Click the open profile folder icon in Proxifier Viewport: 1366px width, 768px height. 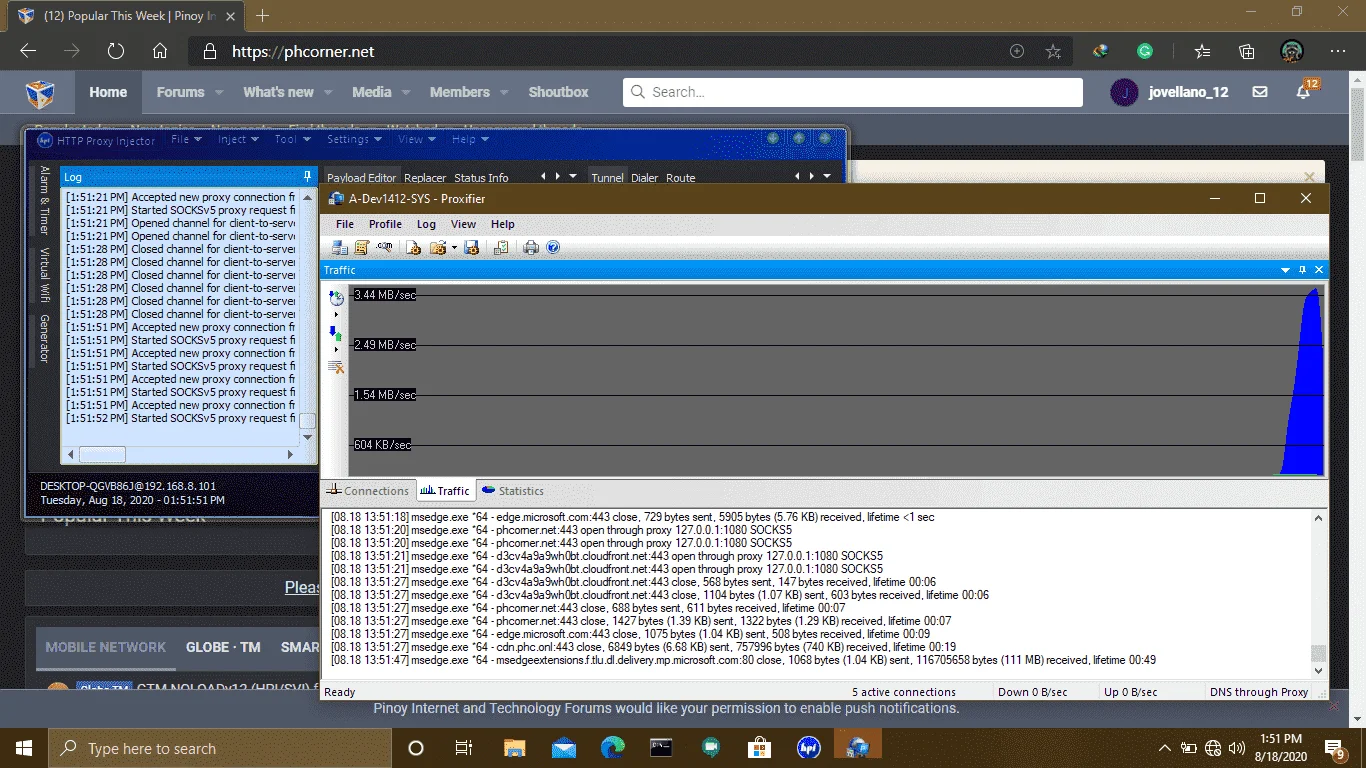[437, 247]
